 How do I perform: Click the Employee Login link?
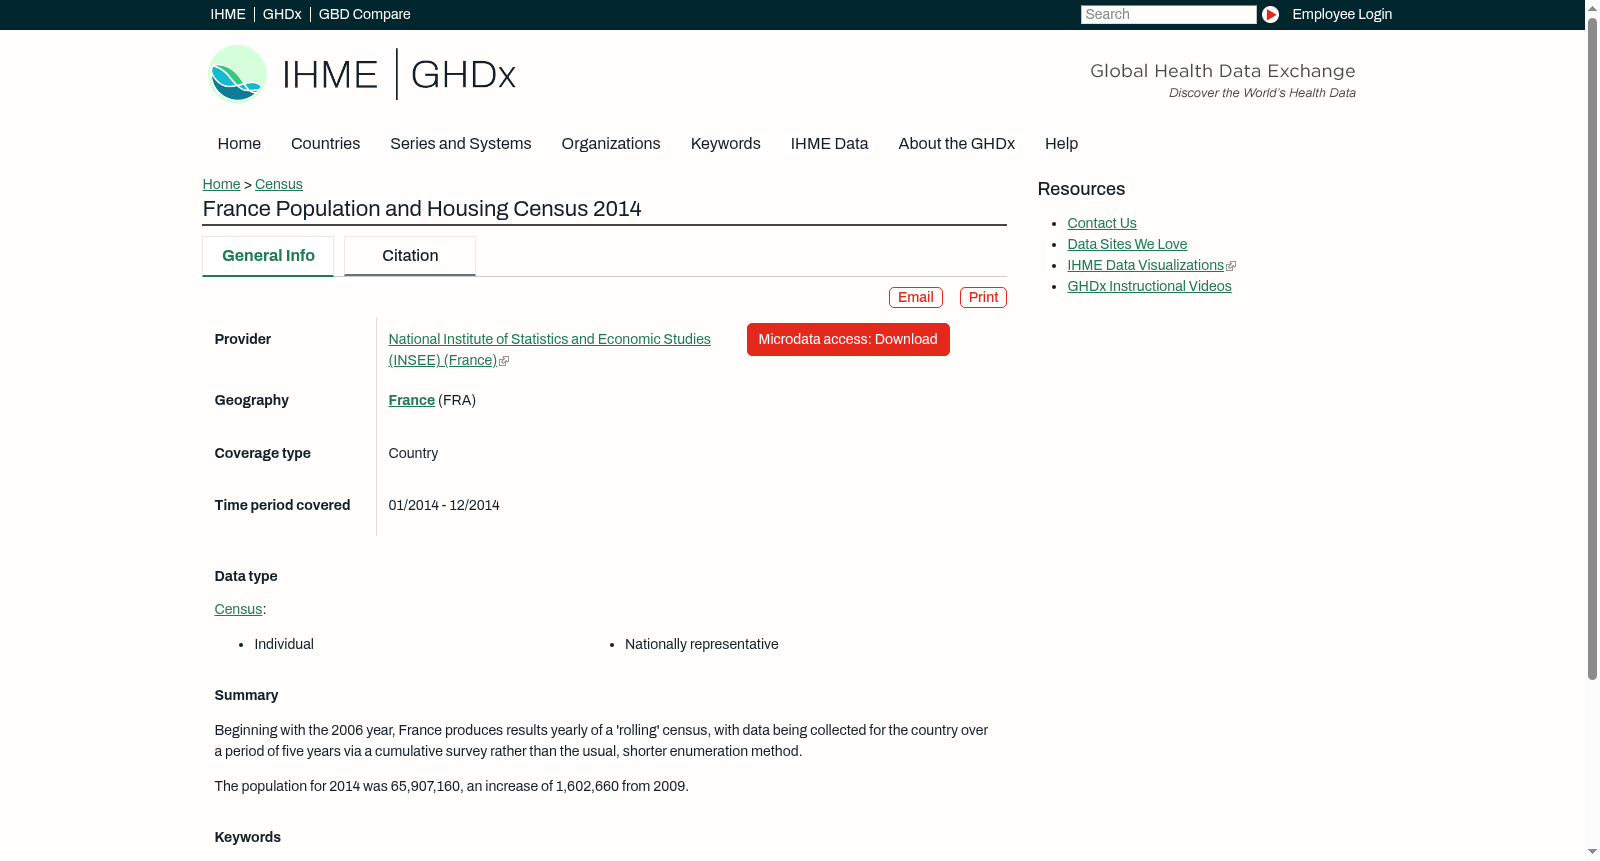[1342, 14]
